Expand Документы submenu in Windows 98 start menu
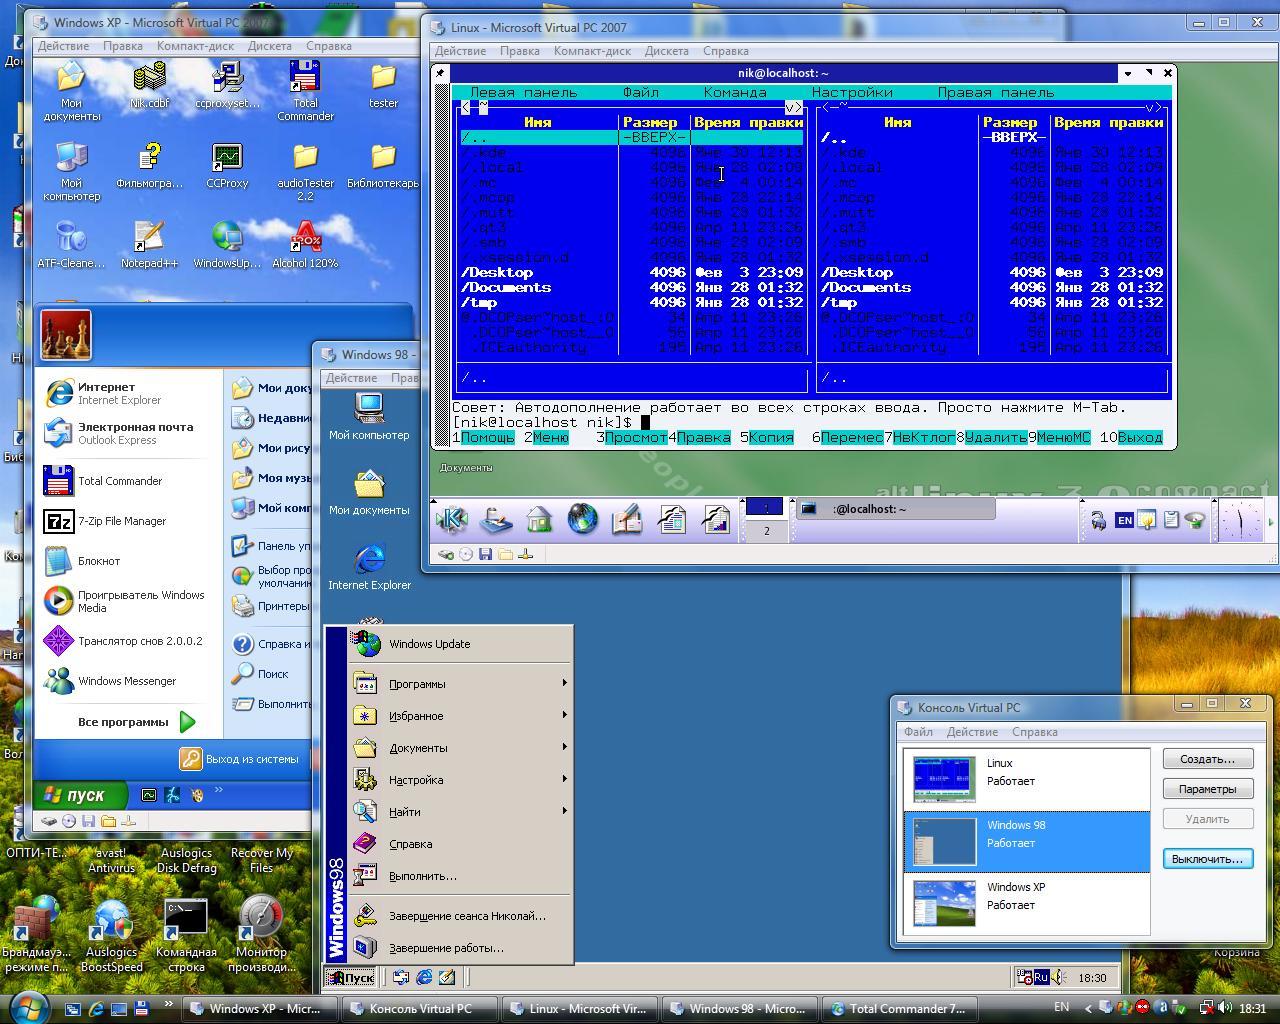The width and height of the screenshot is (1280, 1024). (460, 748)
